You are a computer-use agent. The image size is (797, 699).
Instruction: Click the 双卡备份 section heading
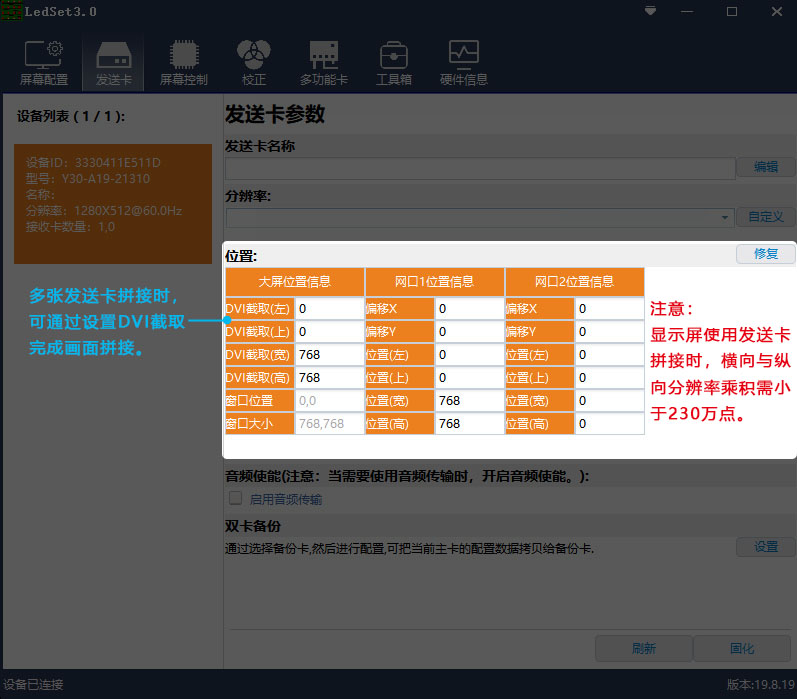253,526
